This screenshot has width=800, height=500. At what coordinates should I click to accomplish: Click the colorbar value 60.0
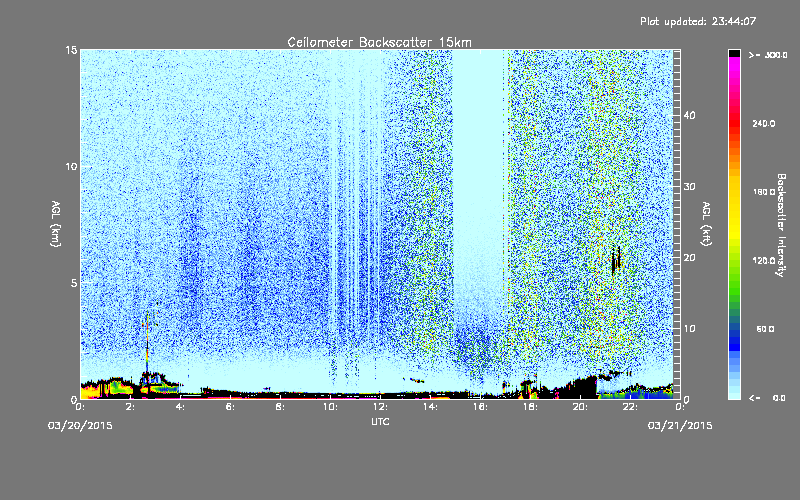coord(765,329)
